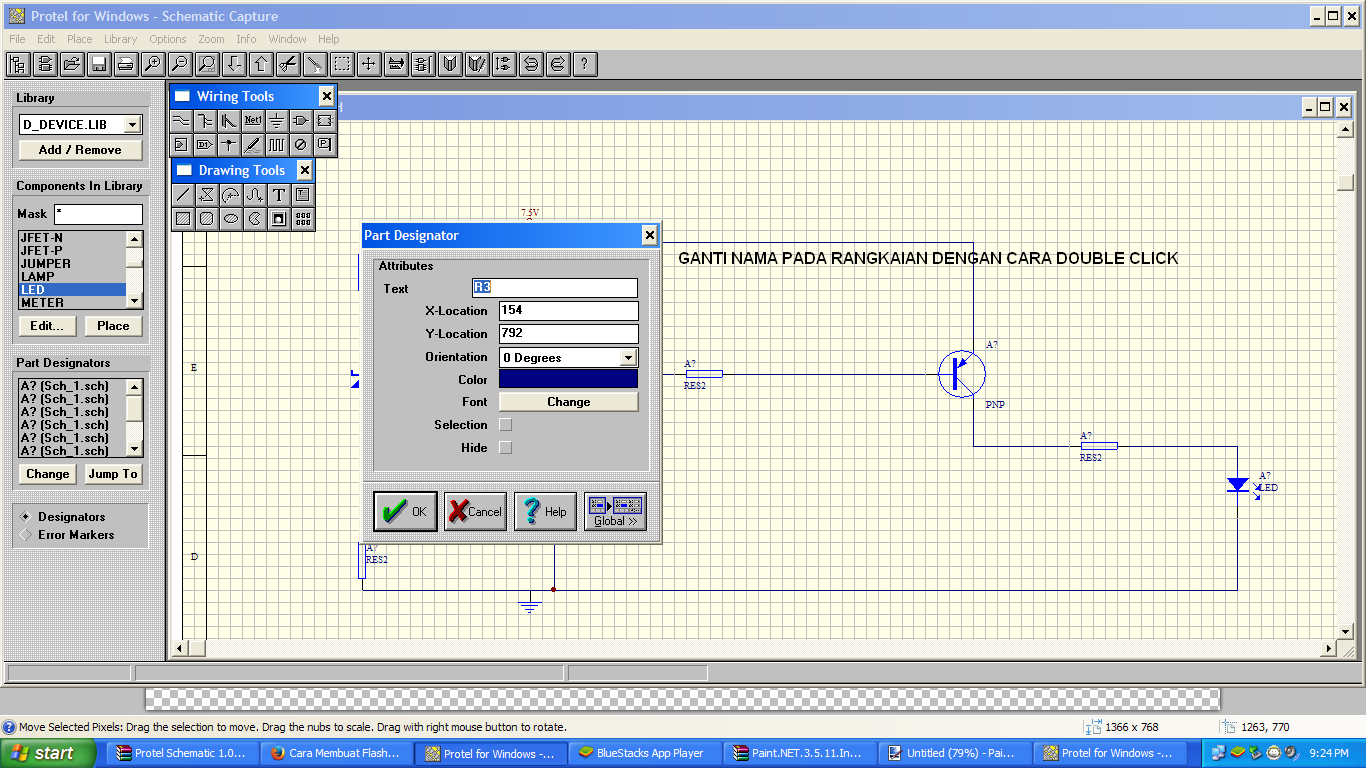Click the Mask input field
The image size is (1366, 768).
click(x=98, y=214)
